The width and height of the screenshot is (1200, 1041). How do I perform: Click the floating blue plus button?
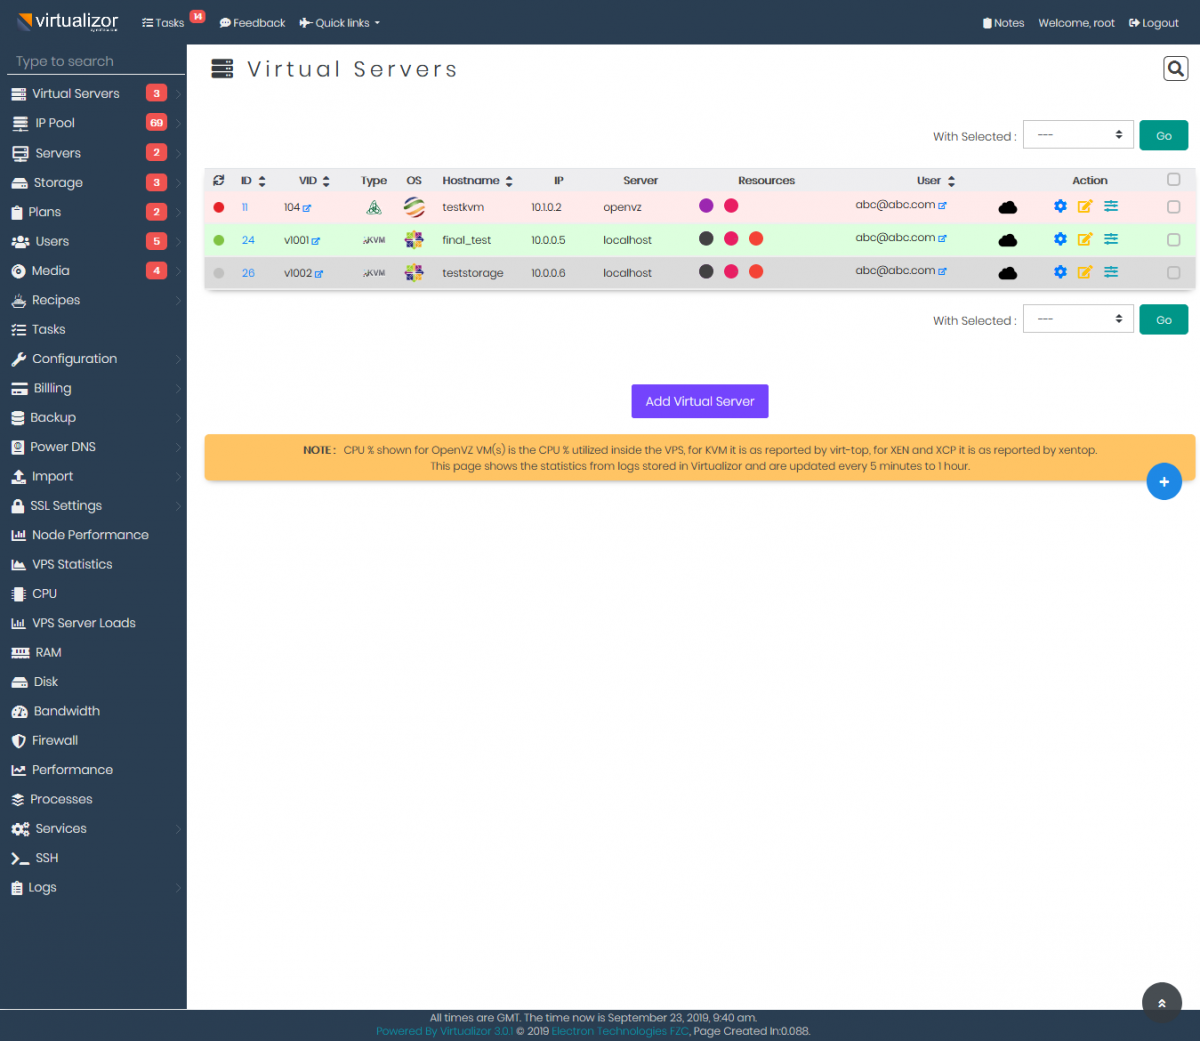(x=1163, y=481)
